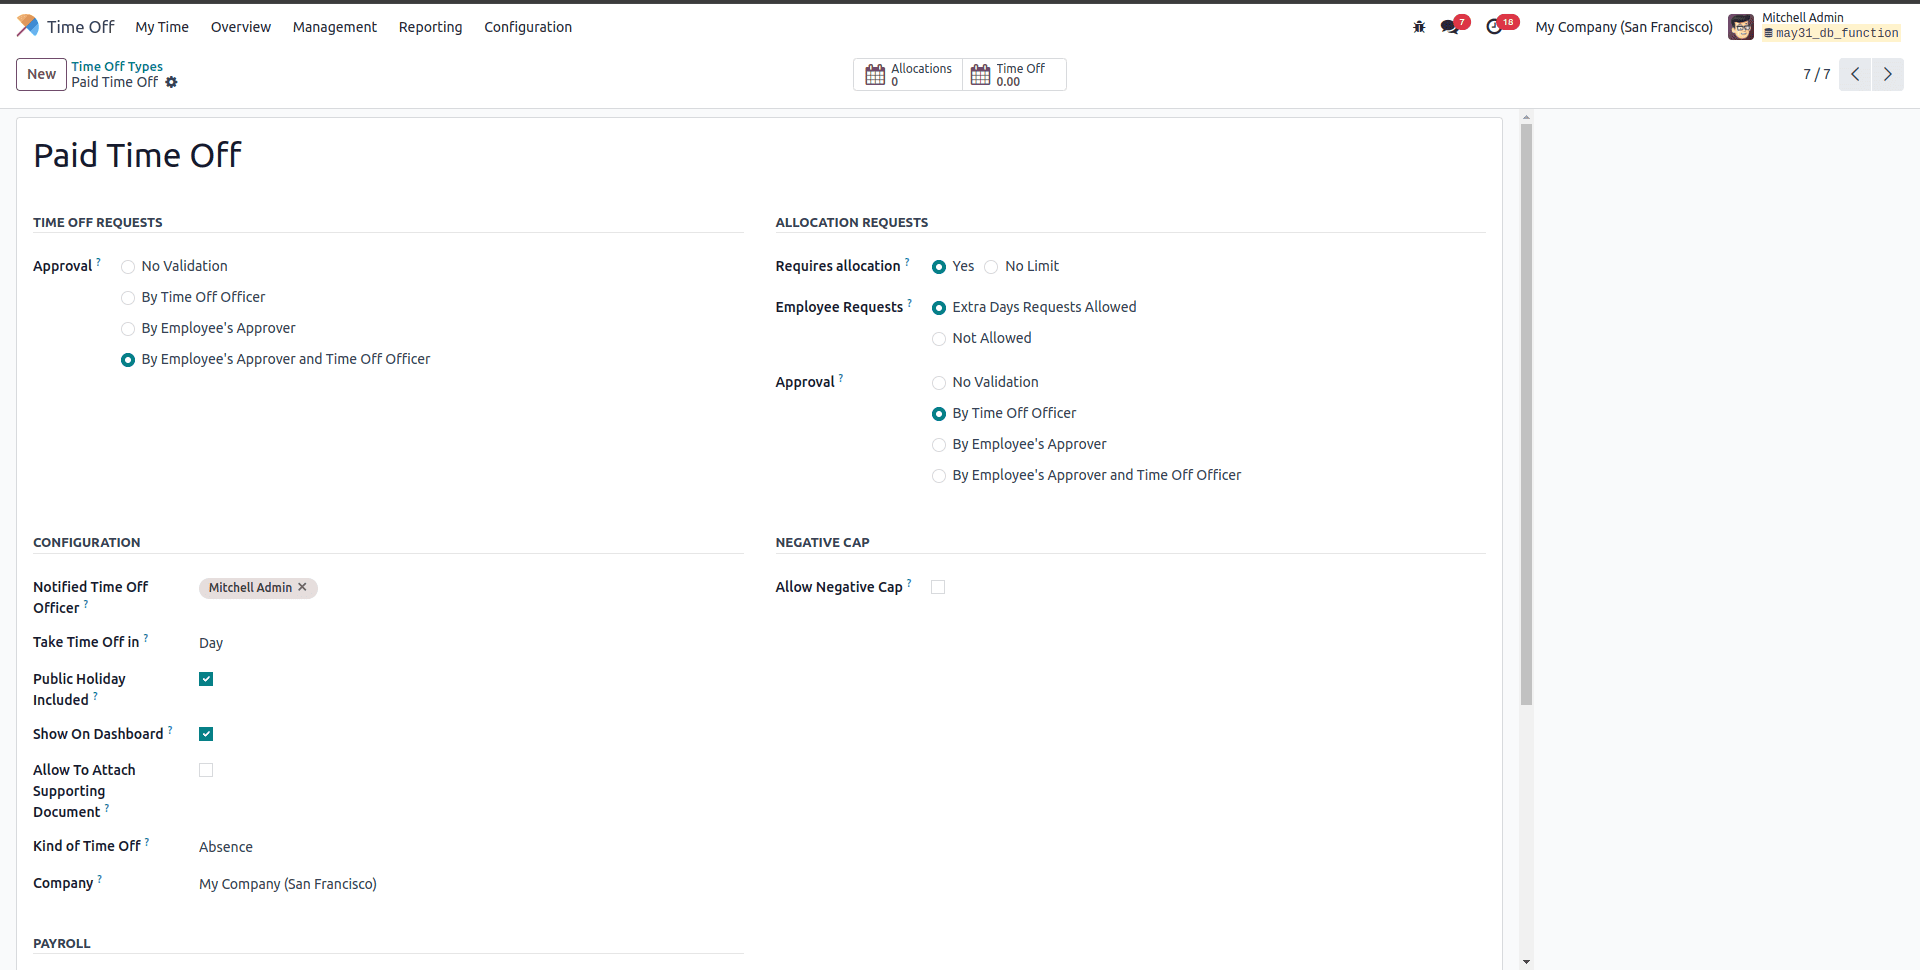
Task: Remove the Mitchell Admin tag with X
Action: click(x=303, y=587)
